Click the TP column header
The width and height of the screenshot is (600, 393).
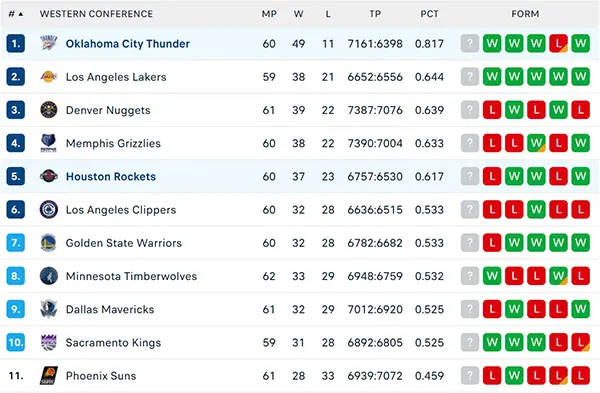tap(375, 14)
